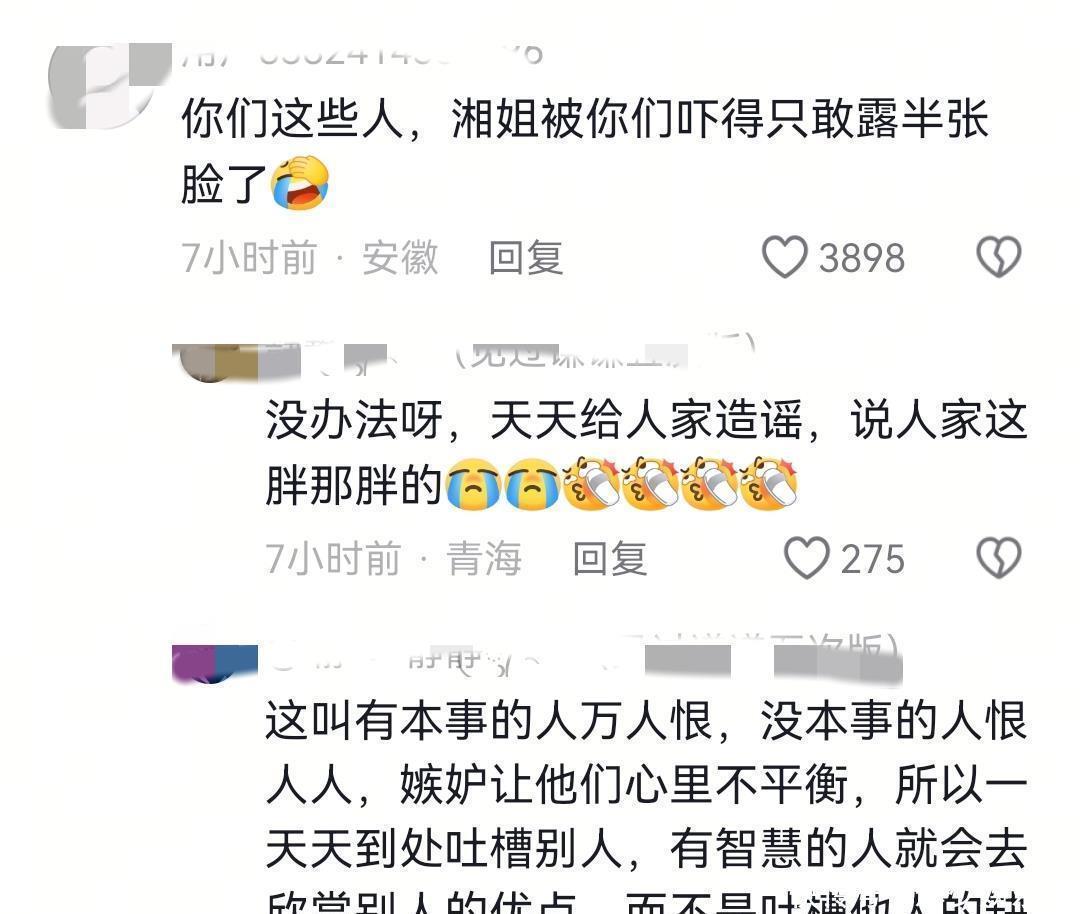Tap broken heart icon on Qinghai reply
1080x914 pixels.
pos(999,558)
